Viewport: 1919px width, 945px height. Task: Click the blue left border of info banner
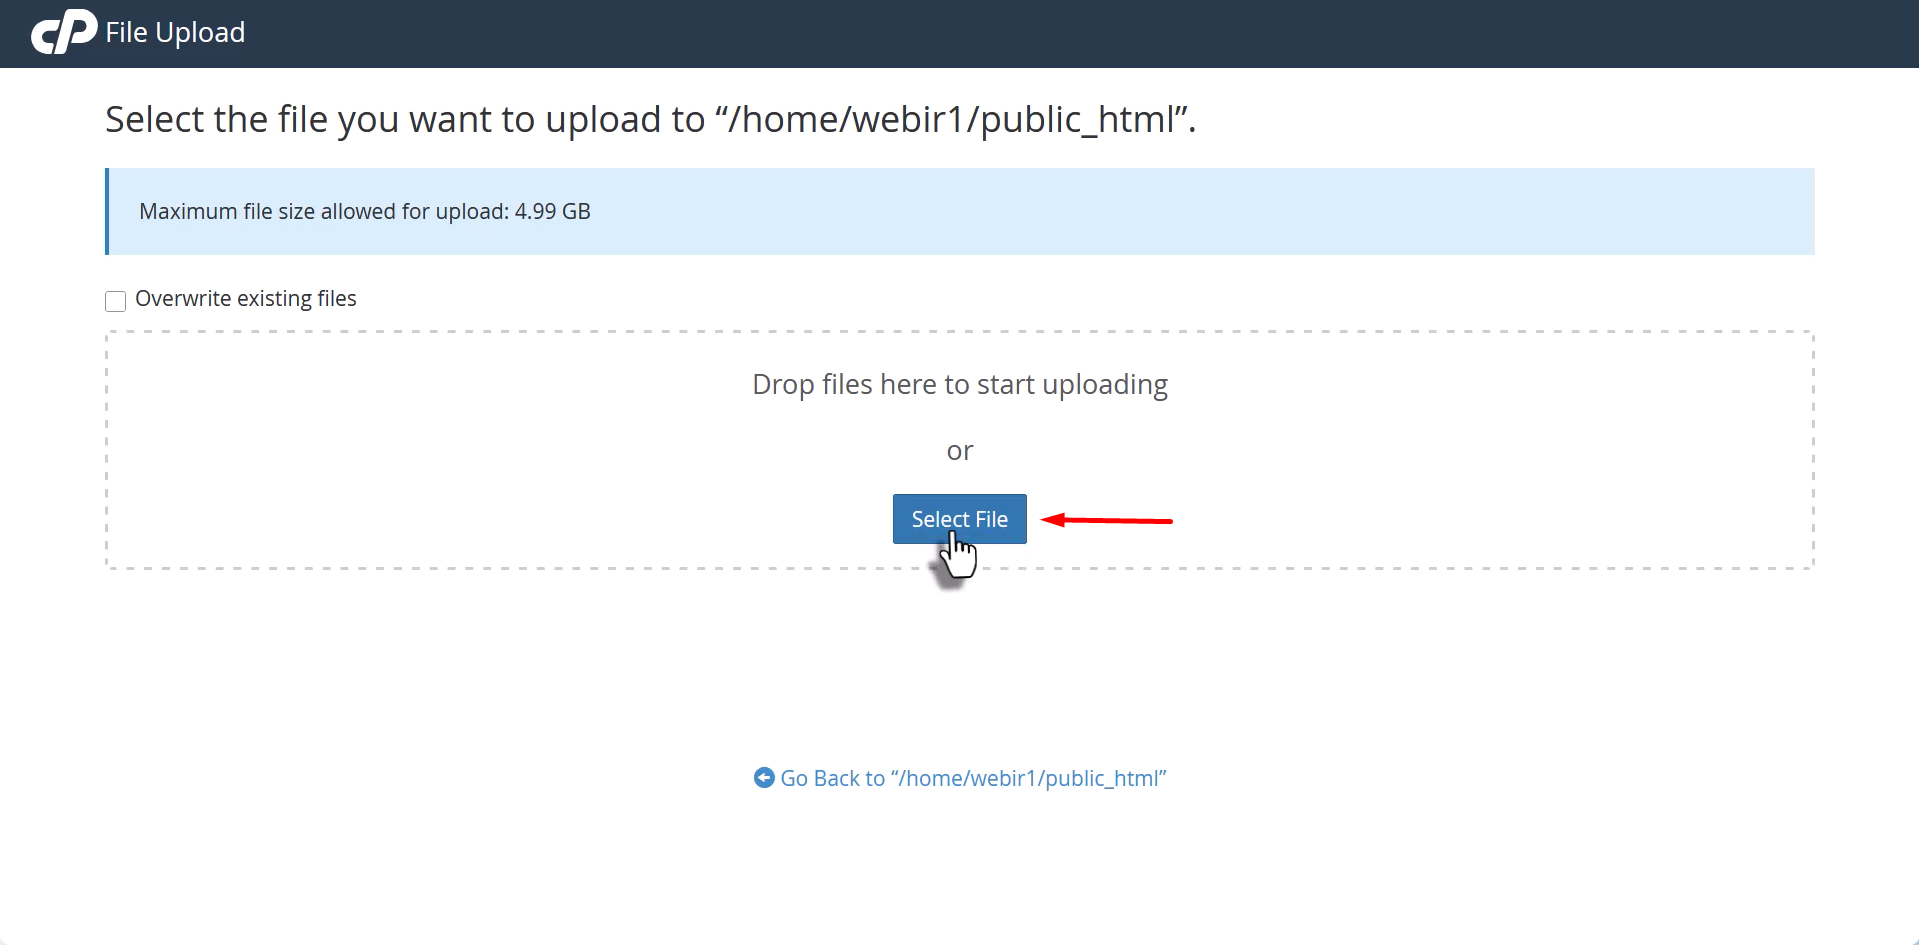click(107, 211)
